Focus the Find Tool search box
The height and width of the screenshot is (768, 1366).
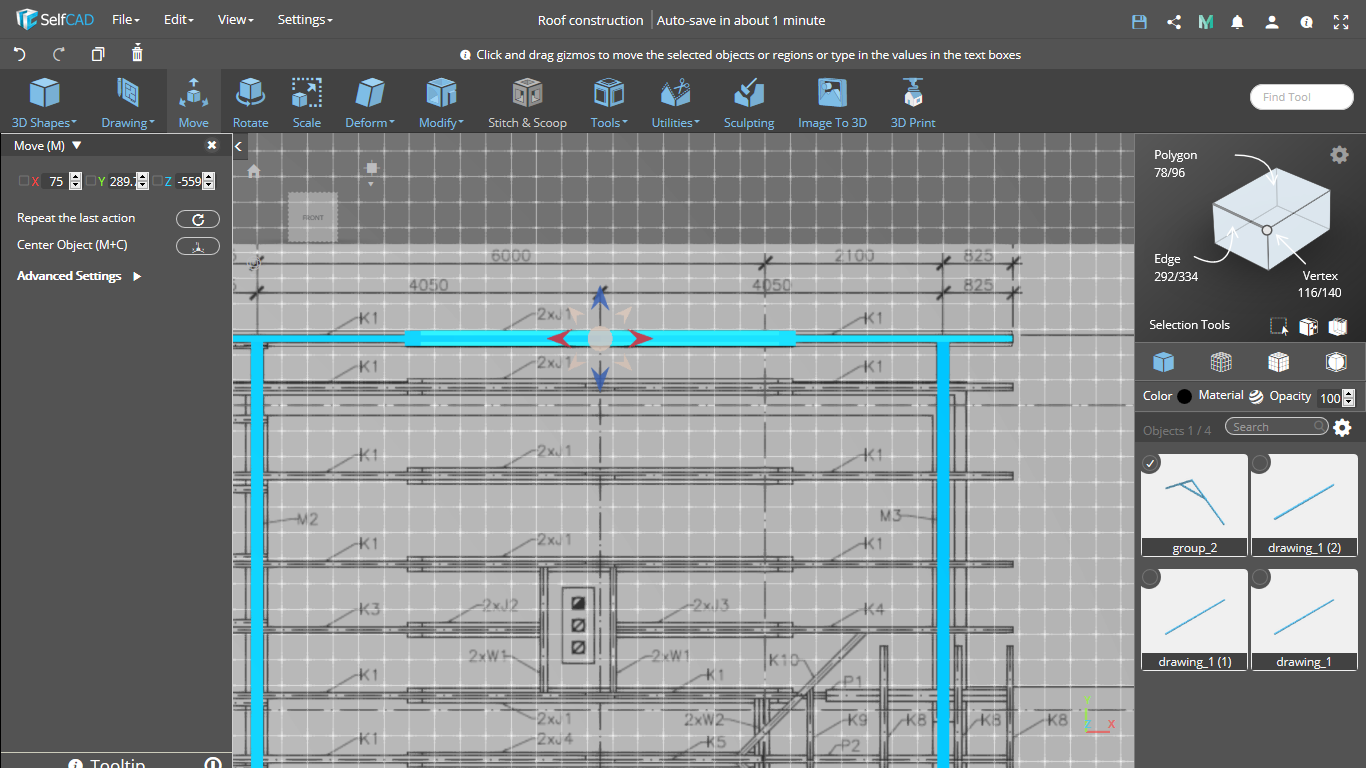pos(1301,97)
